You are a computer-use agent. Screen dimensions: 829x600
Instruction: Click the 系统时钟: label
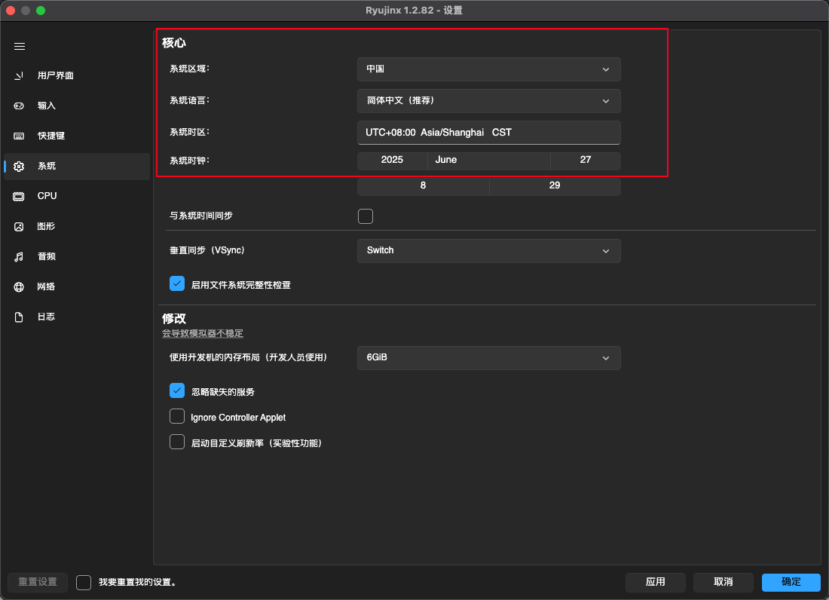tap(189, 161)
